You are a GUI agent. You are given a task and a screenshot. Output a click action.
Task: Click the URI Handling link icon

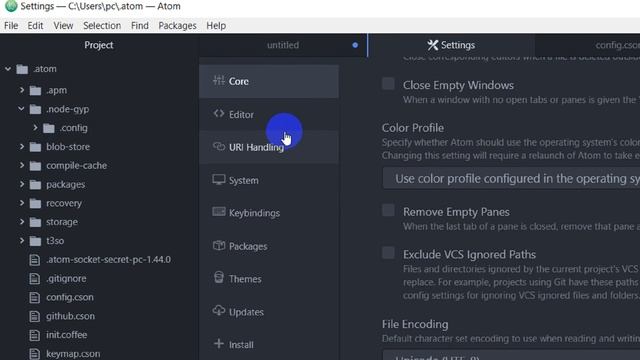pyautogui.click(x=219, y=146)
